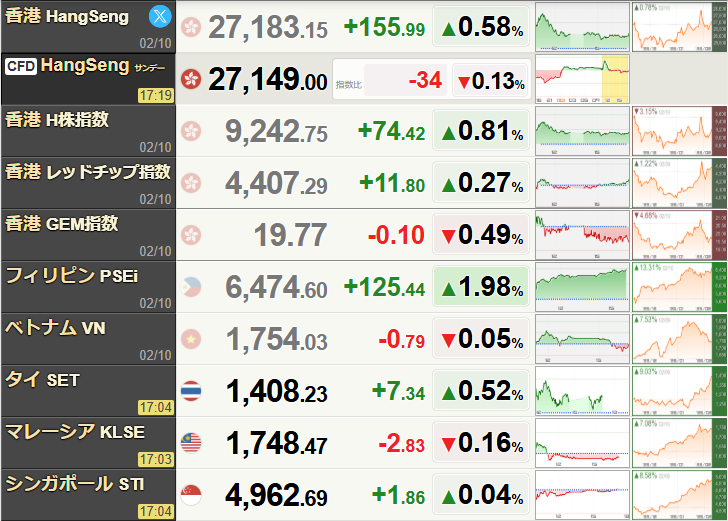Click the X (Twitter) share icon
Image resolution: width=728 pixels, height=521 pixels.
click(160, 16)
